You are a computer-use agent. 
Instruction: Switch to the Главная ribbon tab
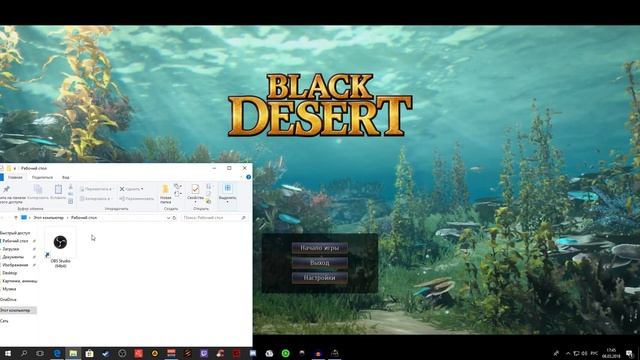click(15, 178)
